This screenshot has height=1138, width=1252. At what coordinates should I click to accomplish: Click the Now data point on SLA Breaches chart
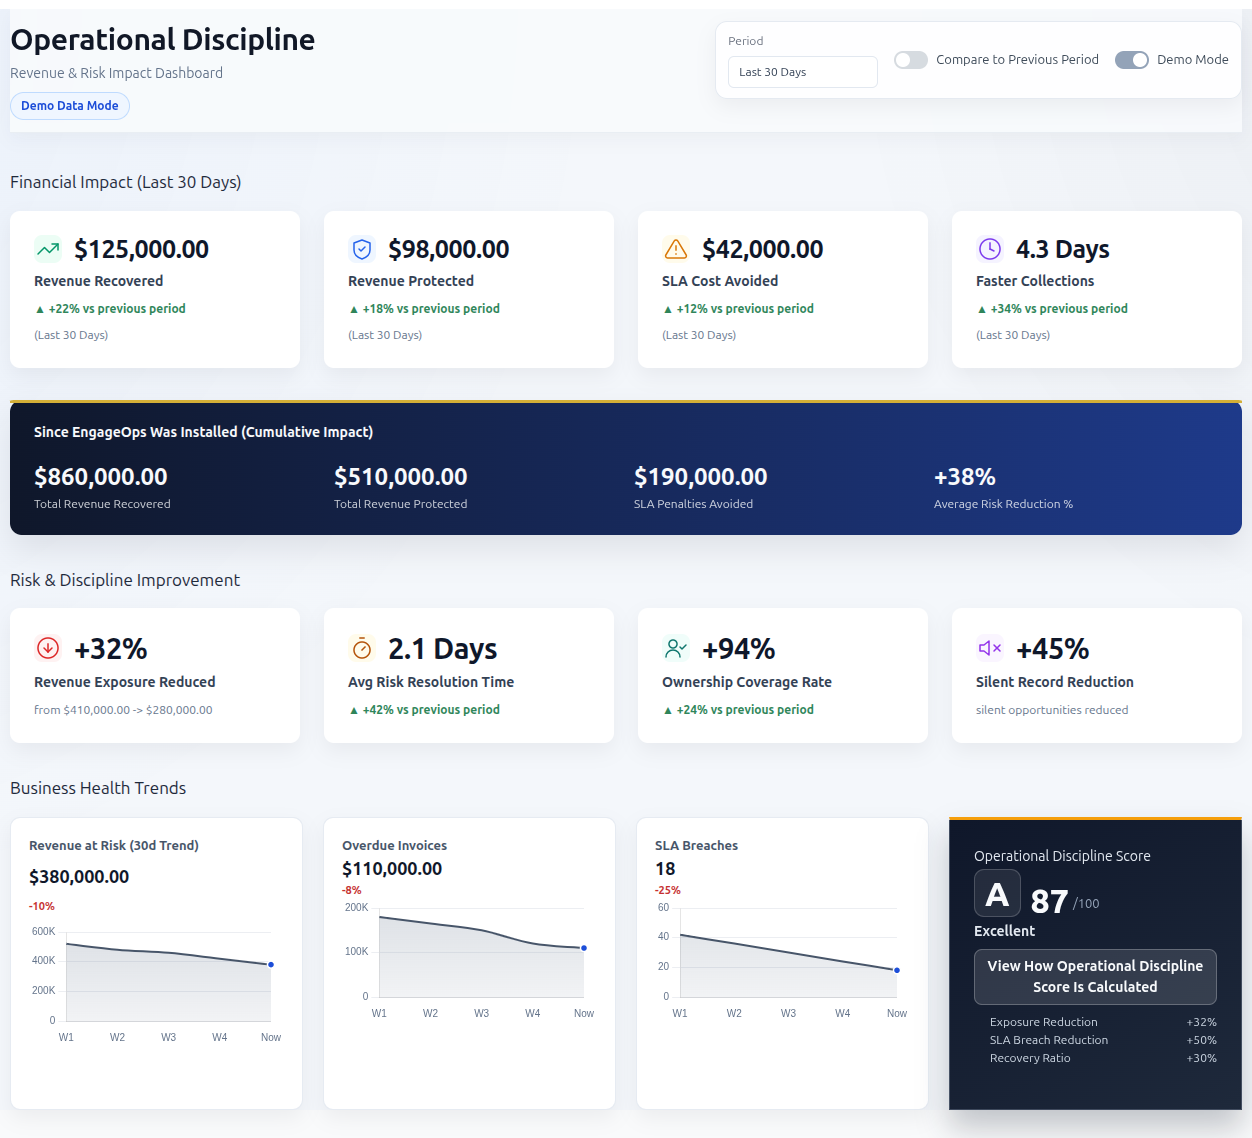897,970
